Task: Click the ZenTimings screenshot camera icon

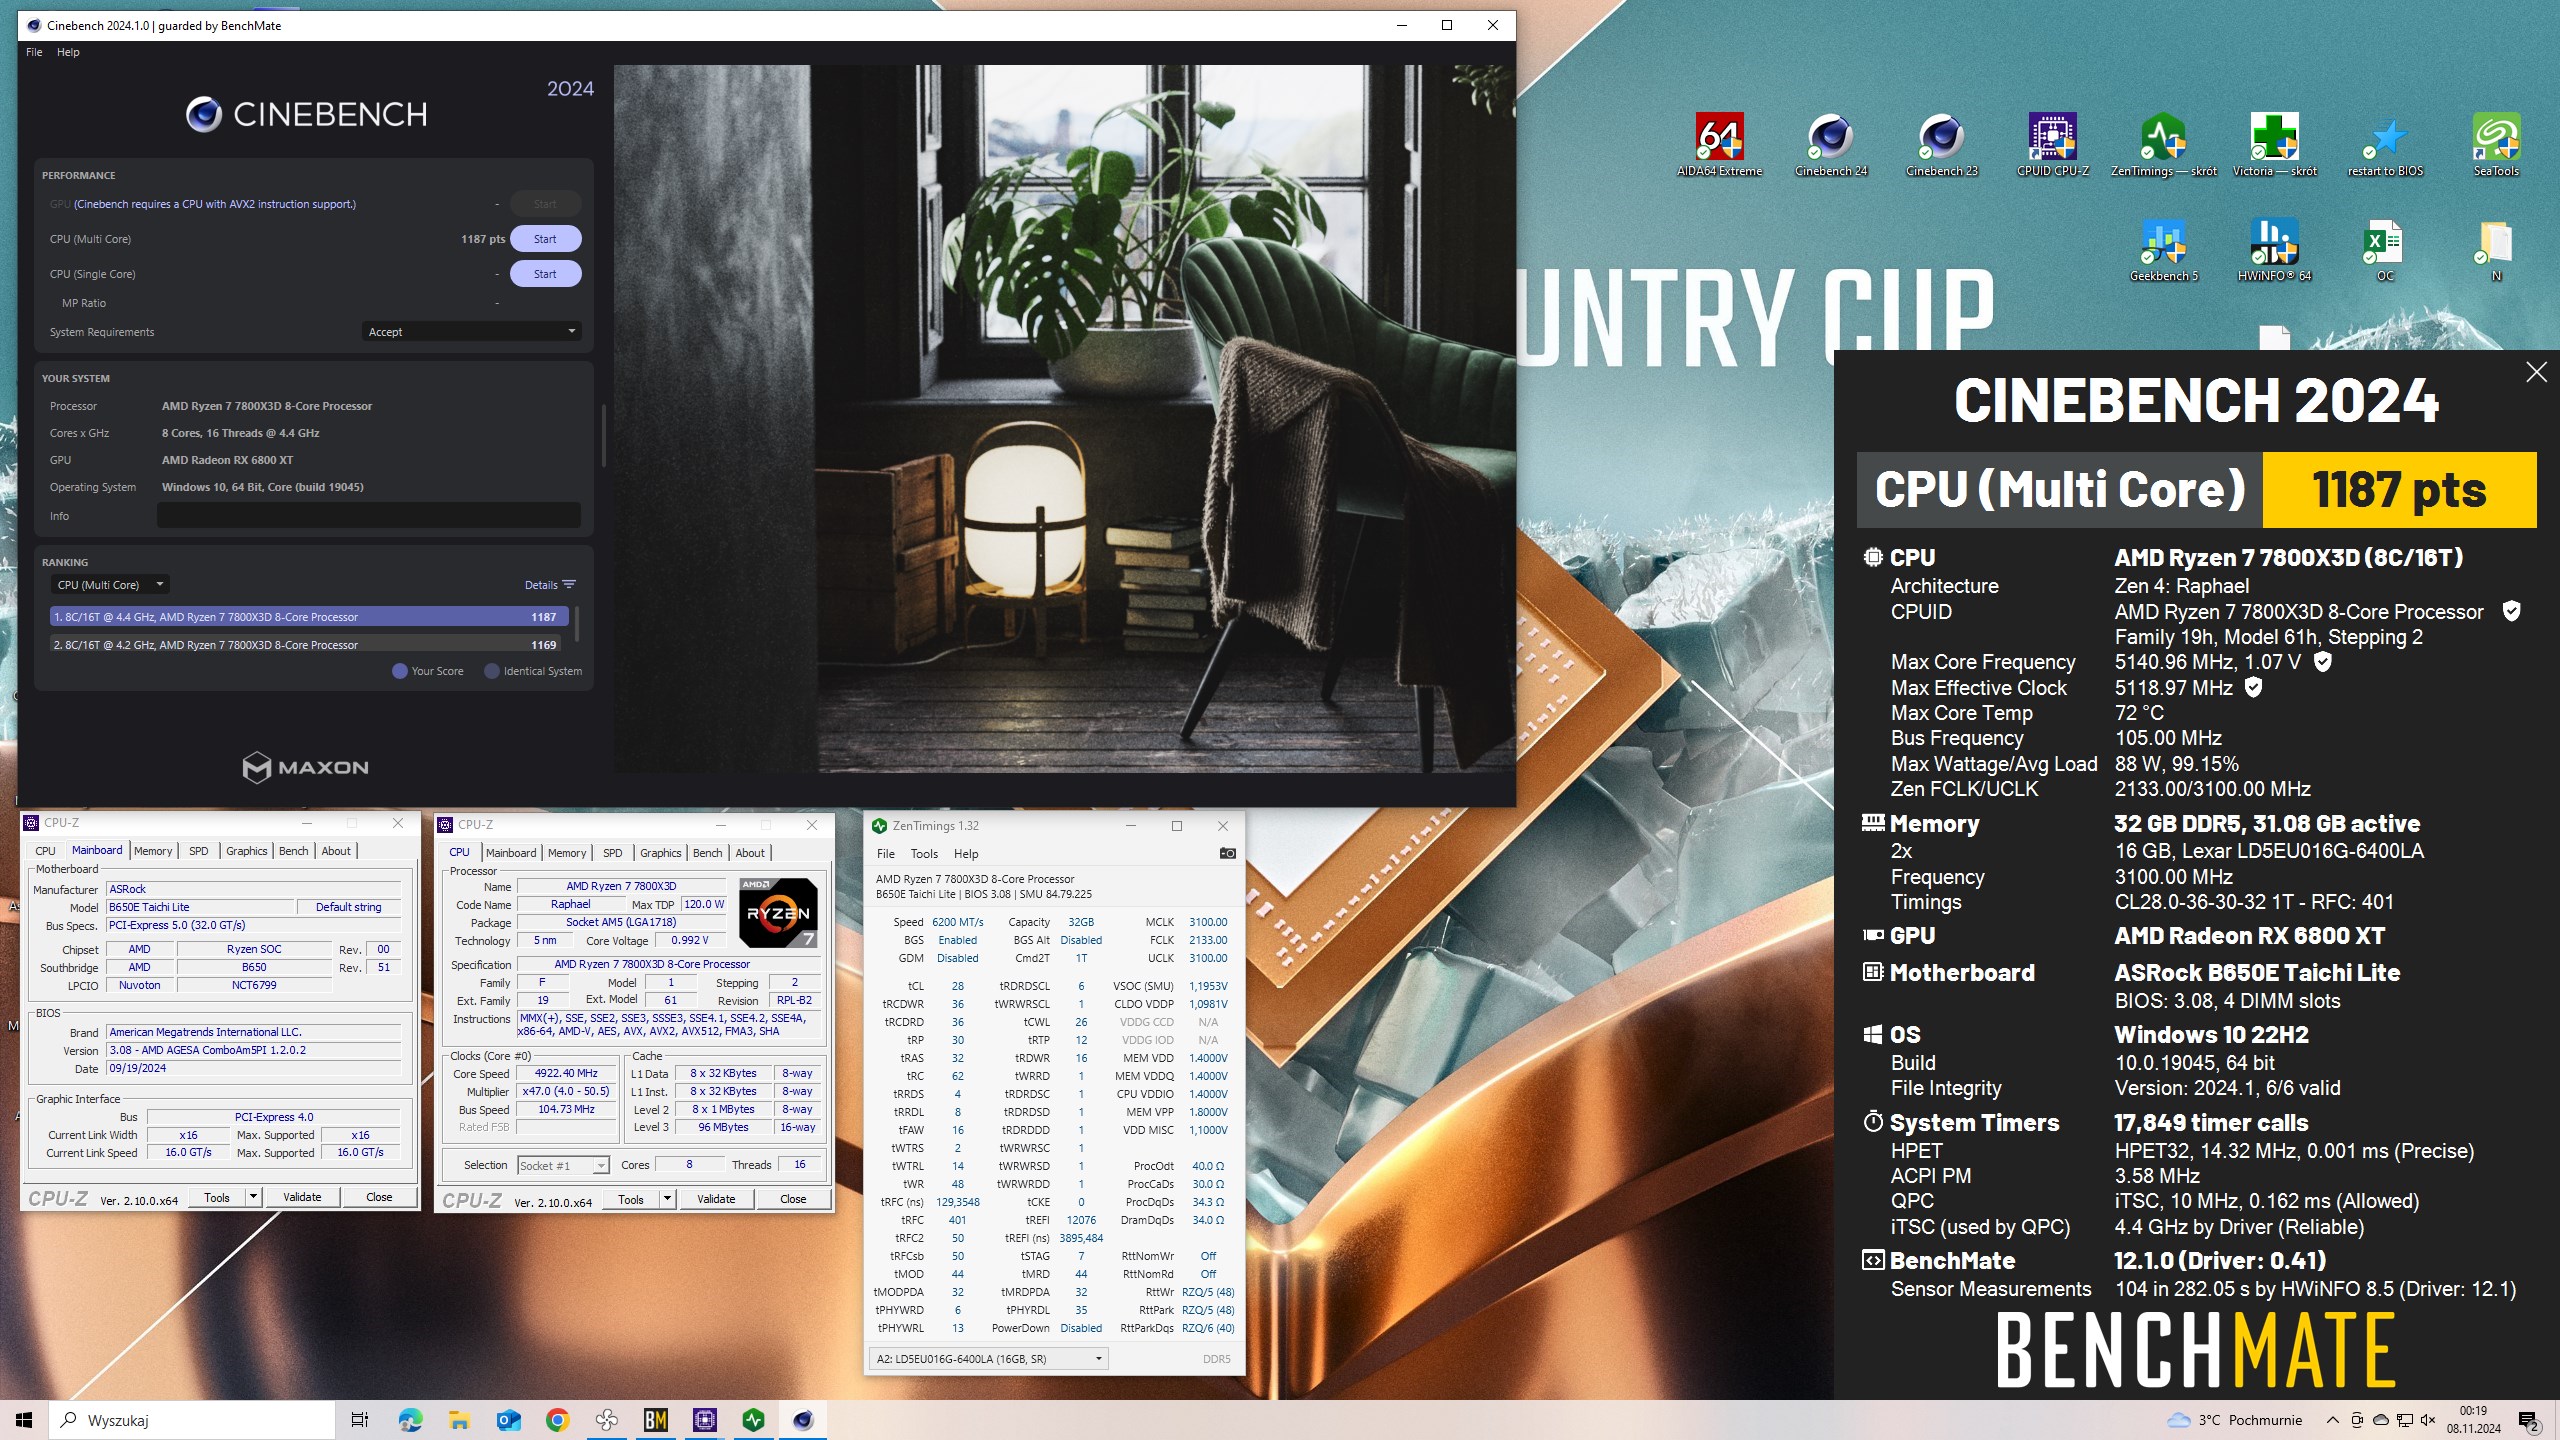Action: pyautogui.click(x=1227, y=853)
